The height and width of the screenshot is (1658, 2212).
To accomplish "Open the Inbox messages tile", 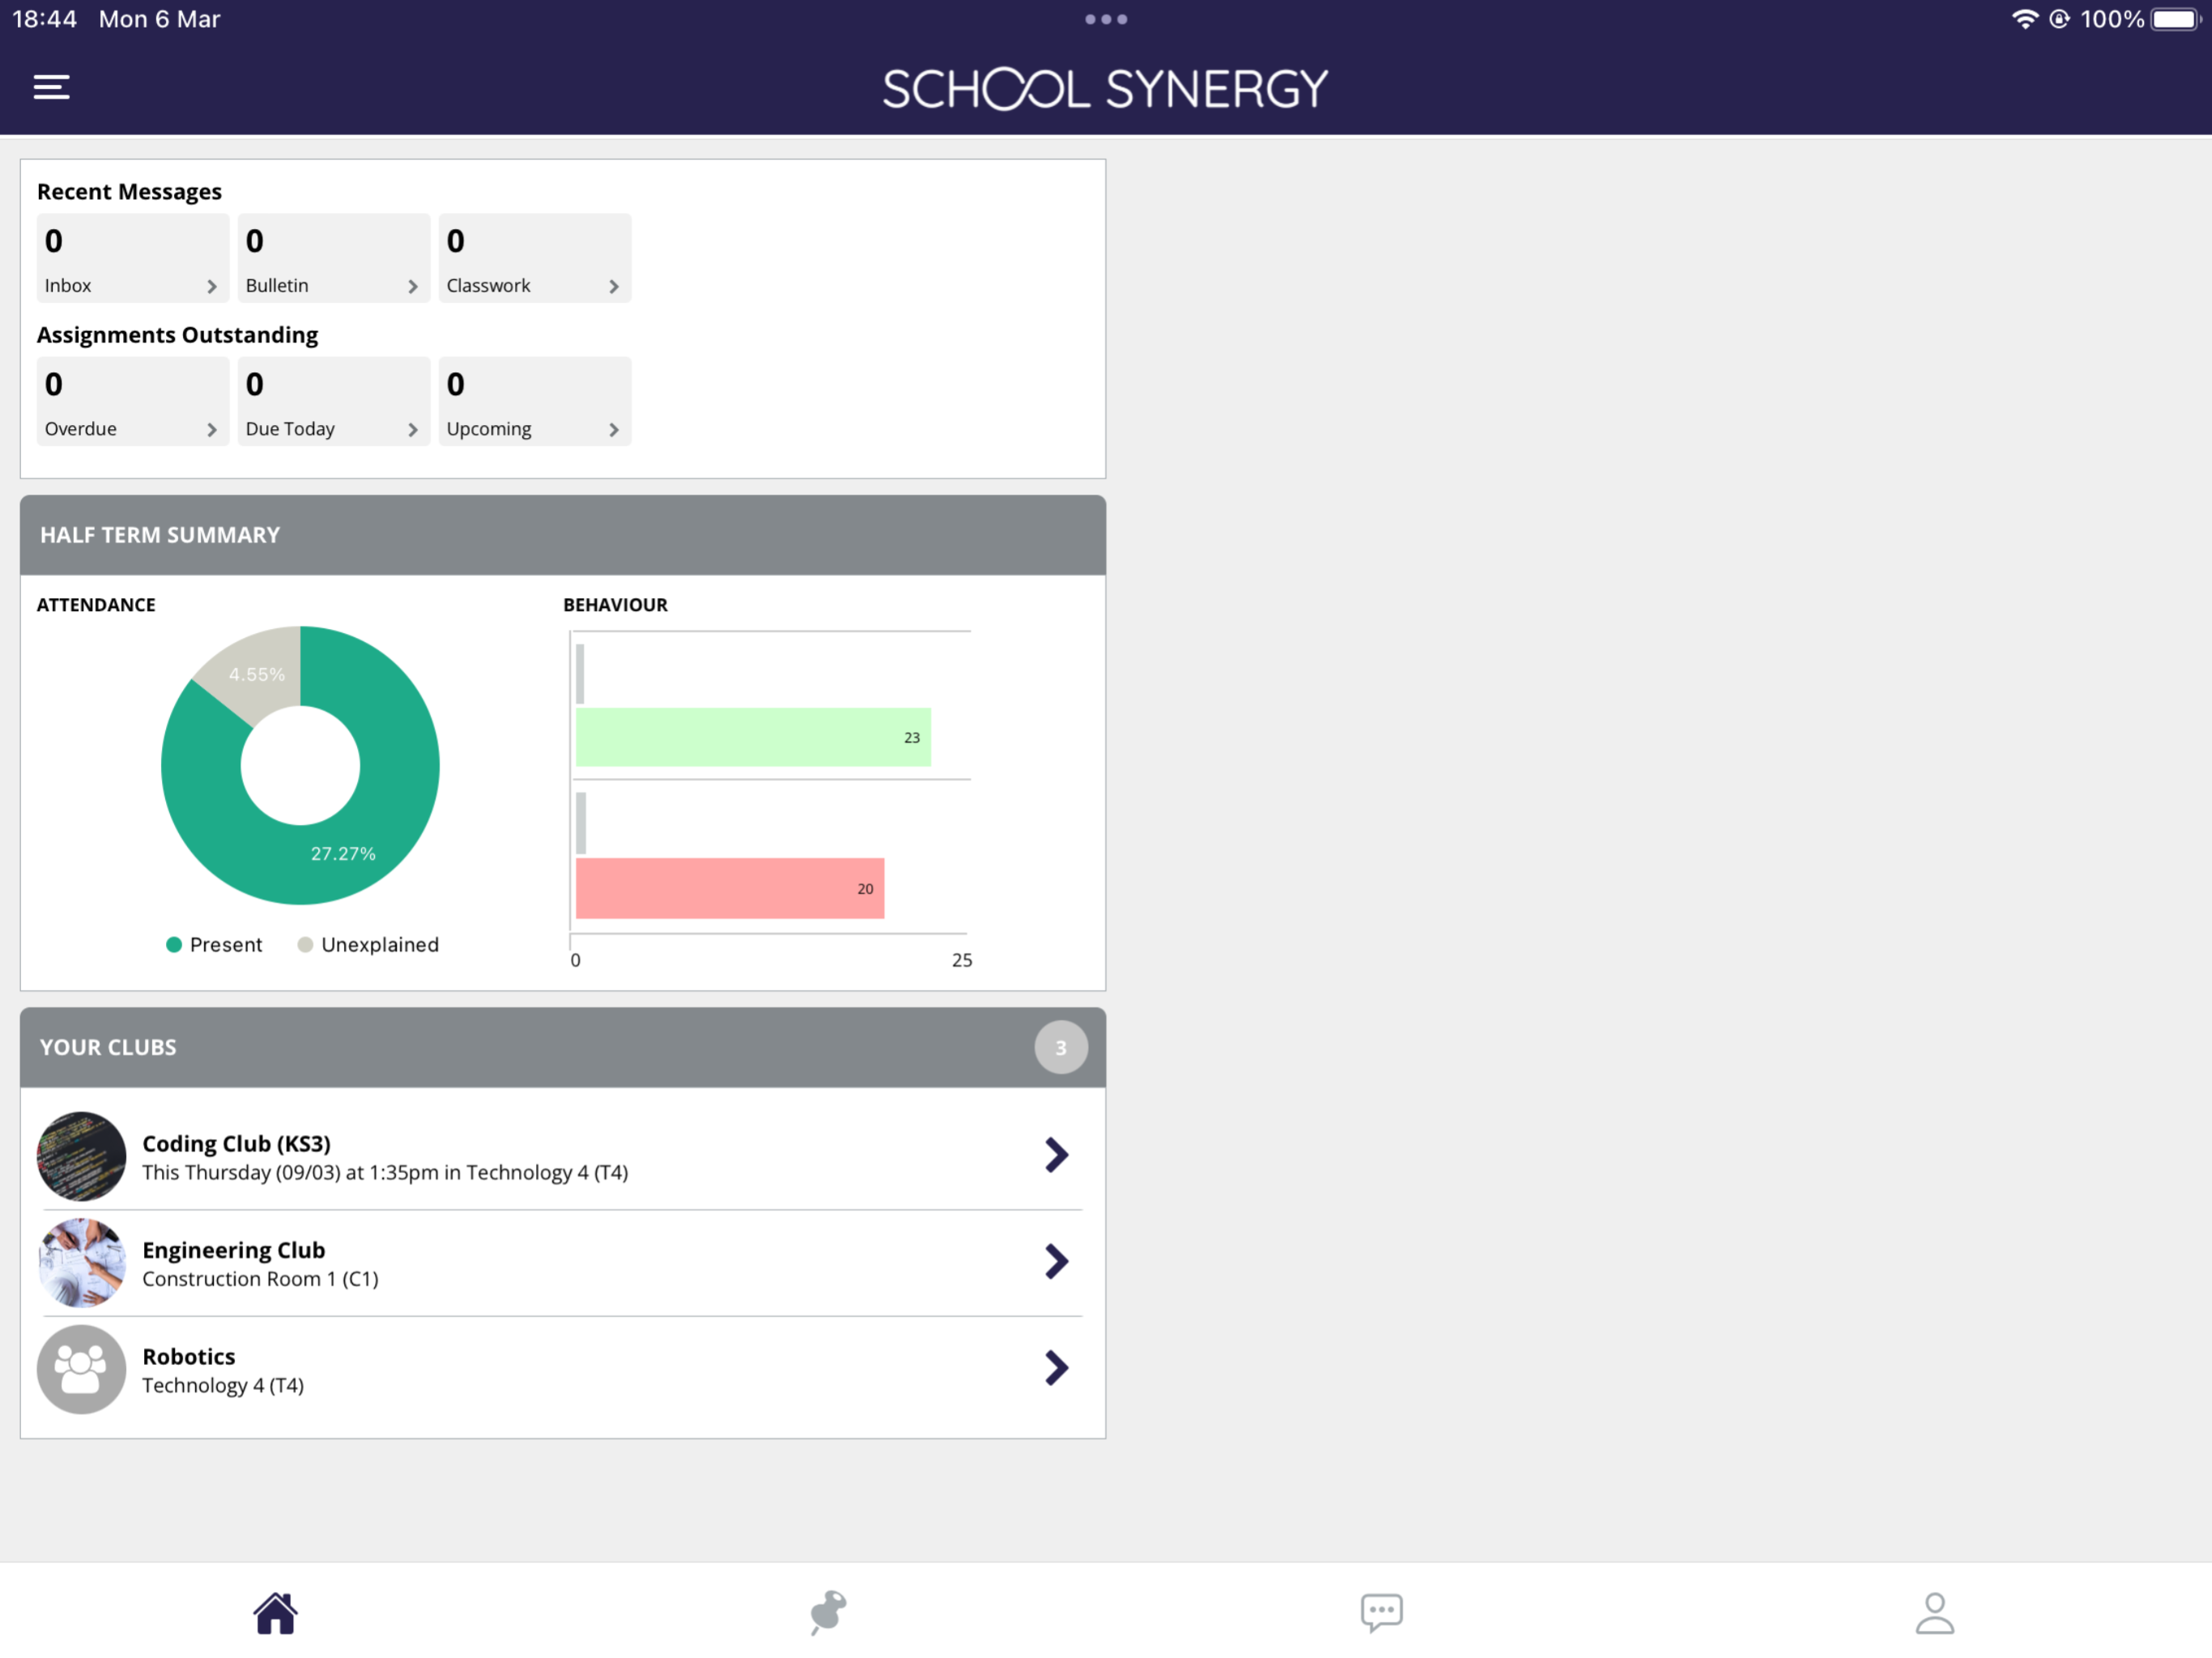I will coord(132,258).
